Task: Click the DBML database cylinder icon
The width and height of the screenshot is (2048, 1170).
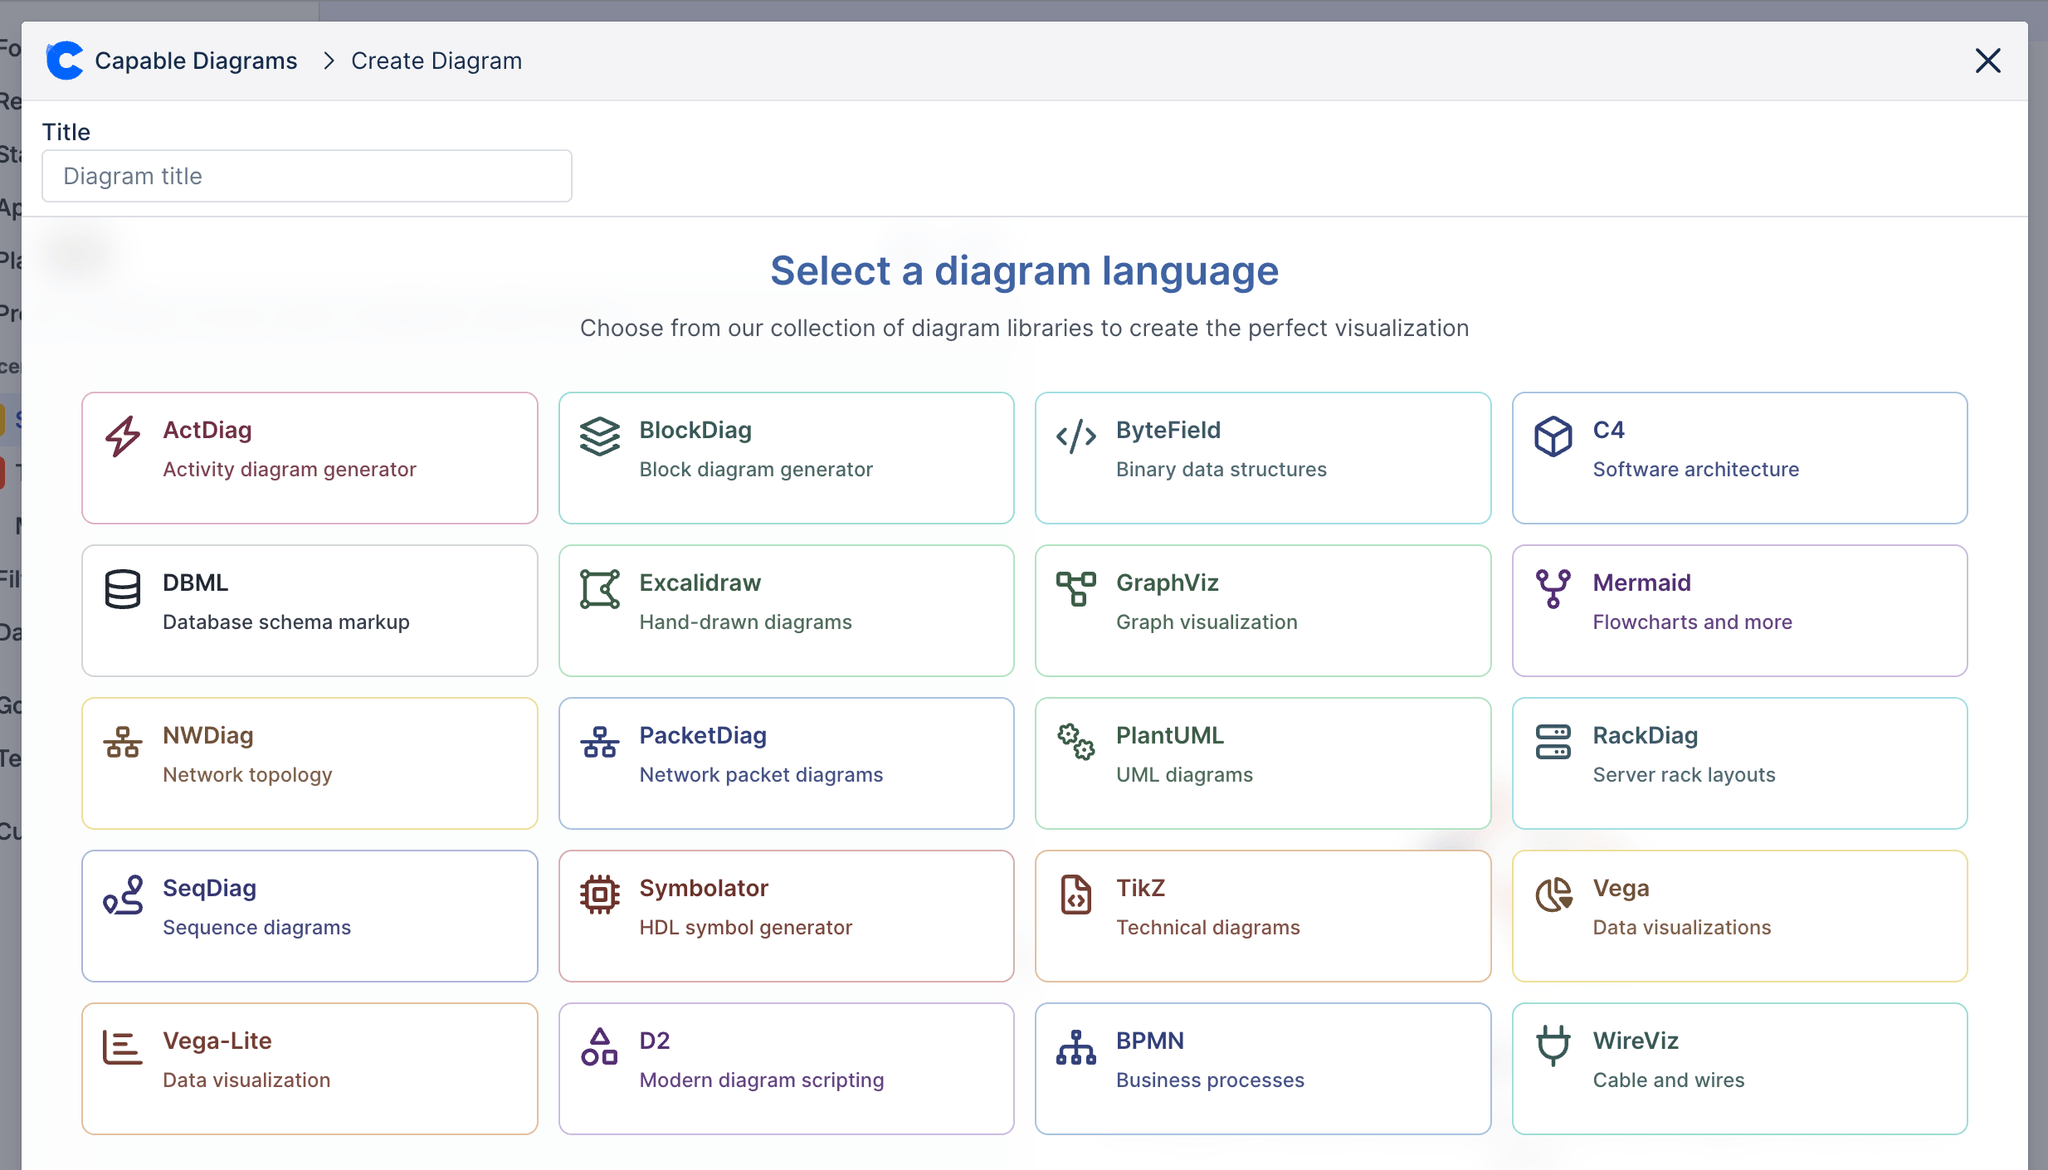Action: (123, 589)
